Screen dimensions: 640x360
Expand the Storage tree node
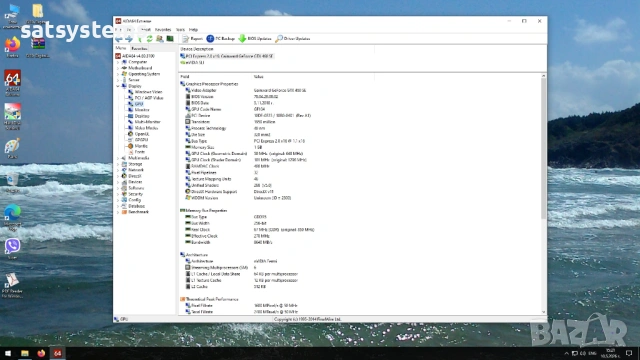point(118,164)
